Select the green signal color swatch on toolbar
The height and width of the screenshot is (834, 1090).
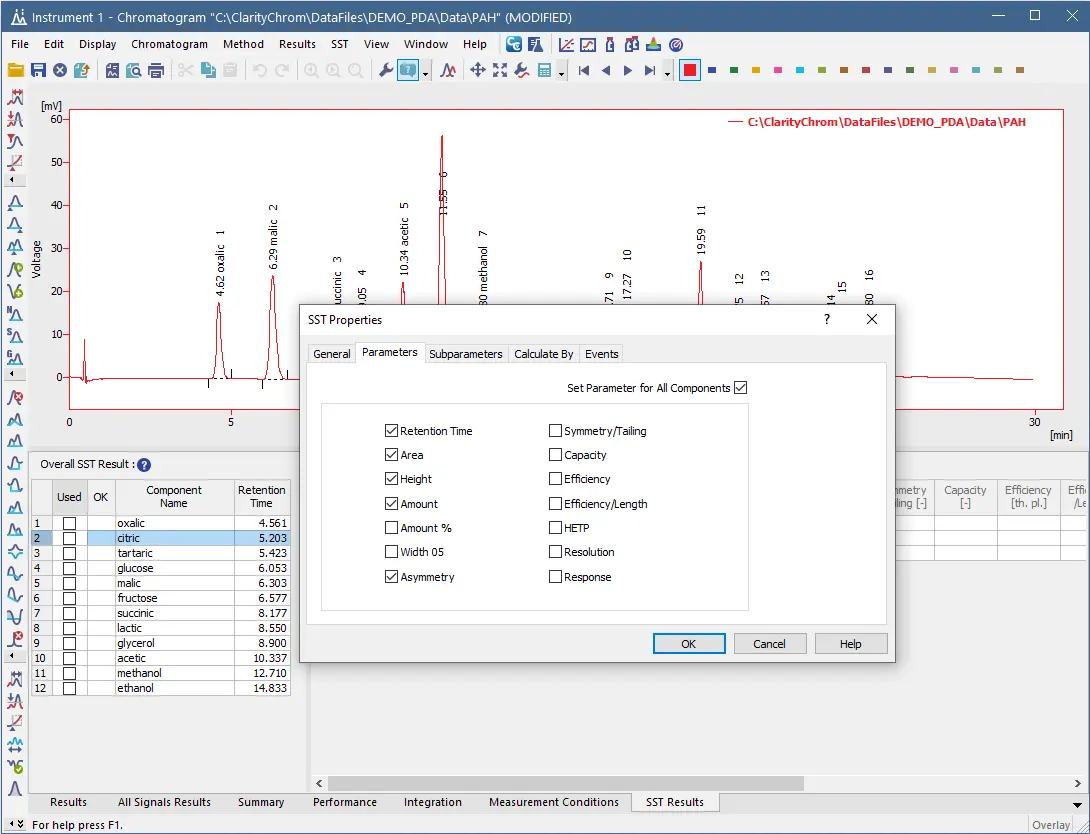click(x=733, y=70)
